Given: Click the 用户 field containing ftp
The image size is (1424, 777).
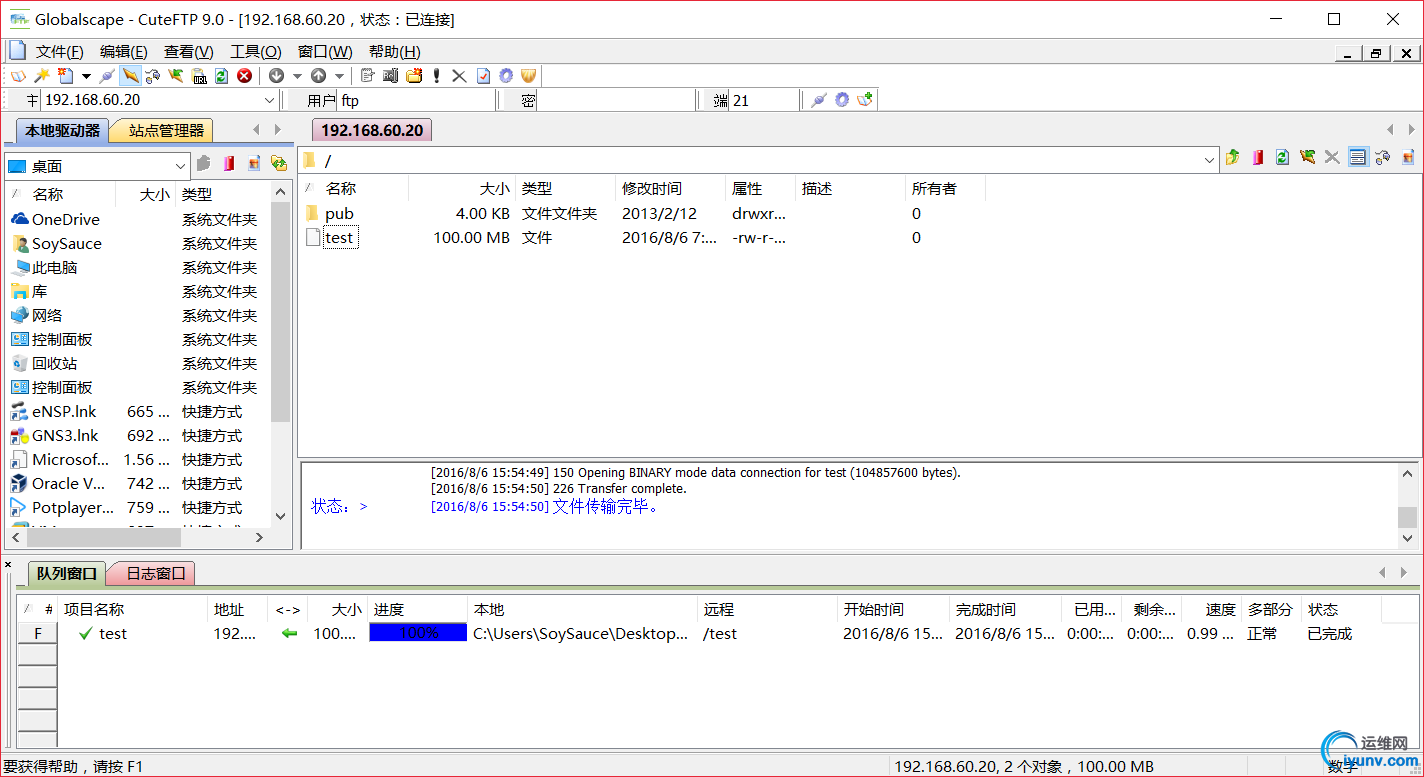Looking at the screenshot, I should click(416, 100).
